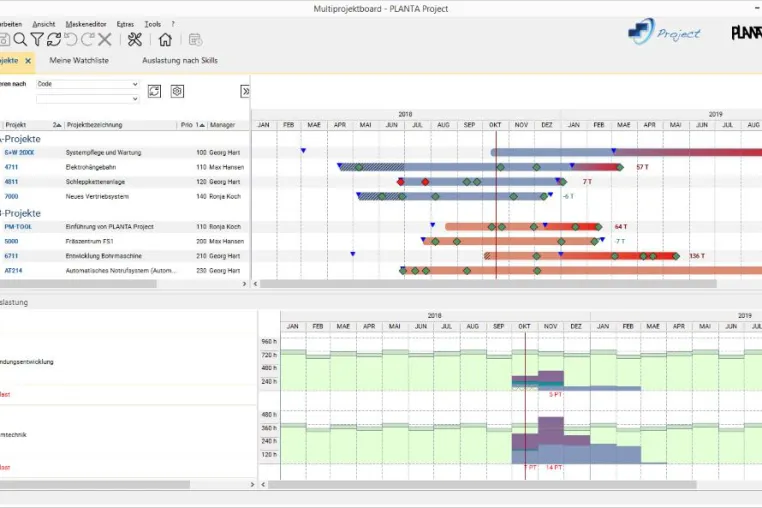Image resolution: width=762 pixels, height=508 pixels.
Task: Click blue triangle marker in S+W 20XX row near MAE
Action: (x=303, y=151)
